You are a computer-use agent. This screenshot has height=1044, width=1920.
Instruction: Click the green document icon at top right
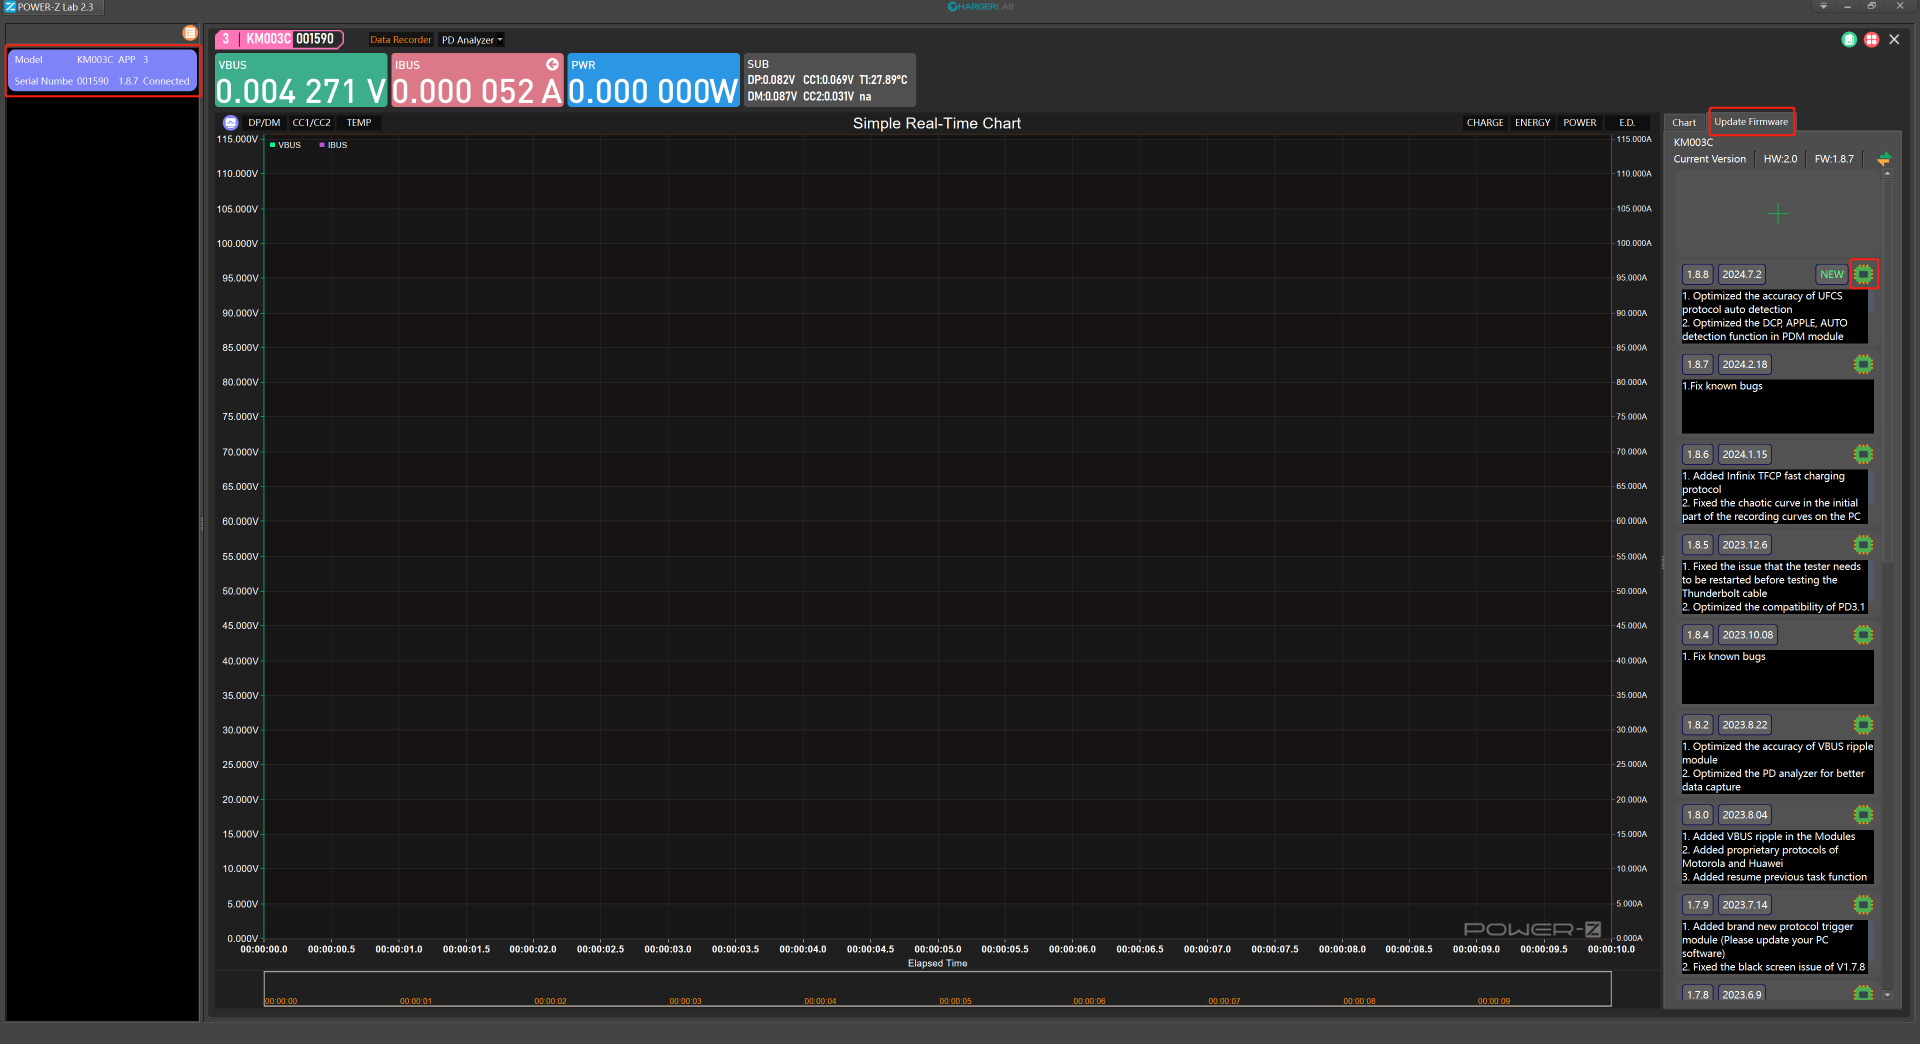1849,40
